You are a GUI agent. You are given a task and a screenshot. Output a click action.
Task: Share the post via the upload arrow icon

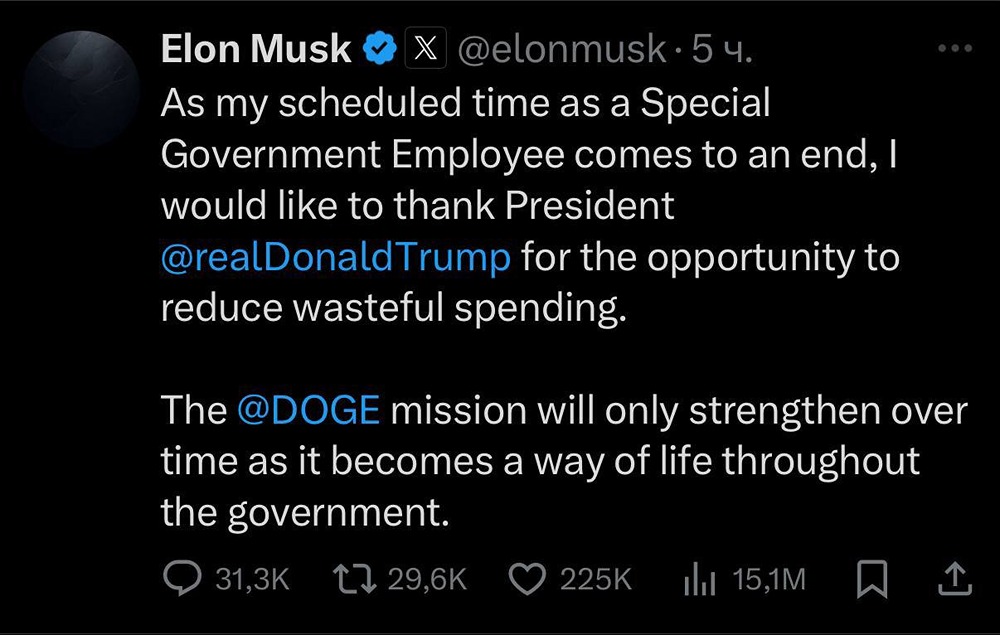(x=954, y=579)
